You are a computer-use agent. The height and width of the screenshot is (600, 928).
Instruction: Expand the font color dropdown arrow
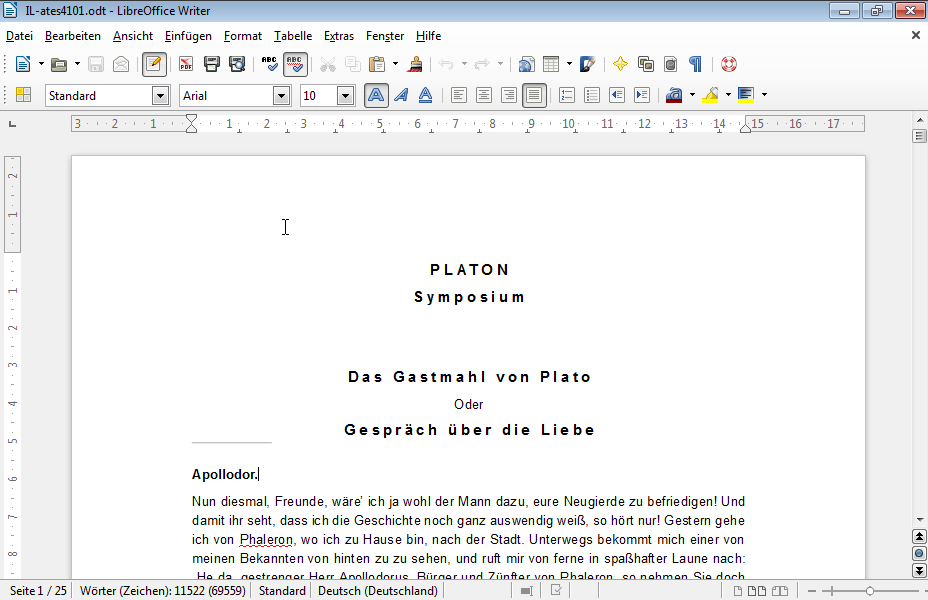point(692,95)
